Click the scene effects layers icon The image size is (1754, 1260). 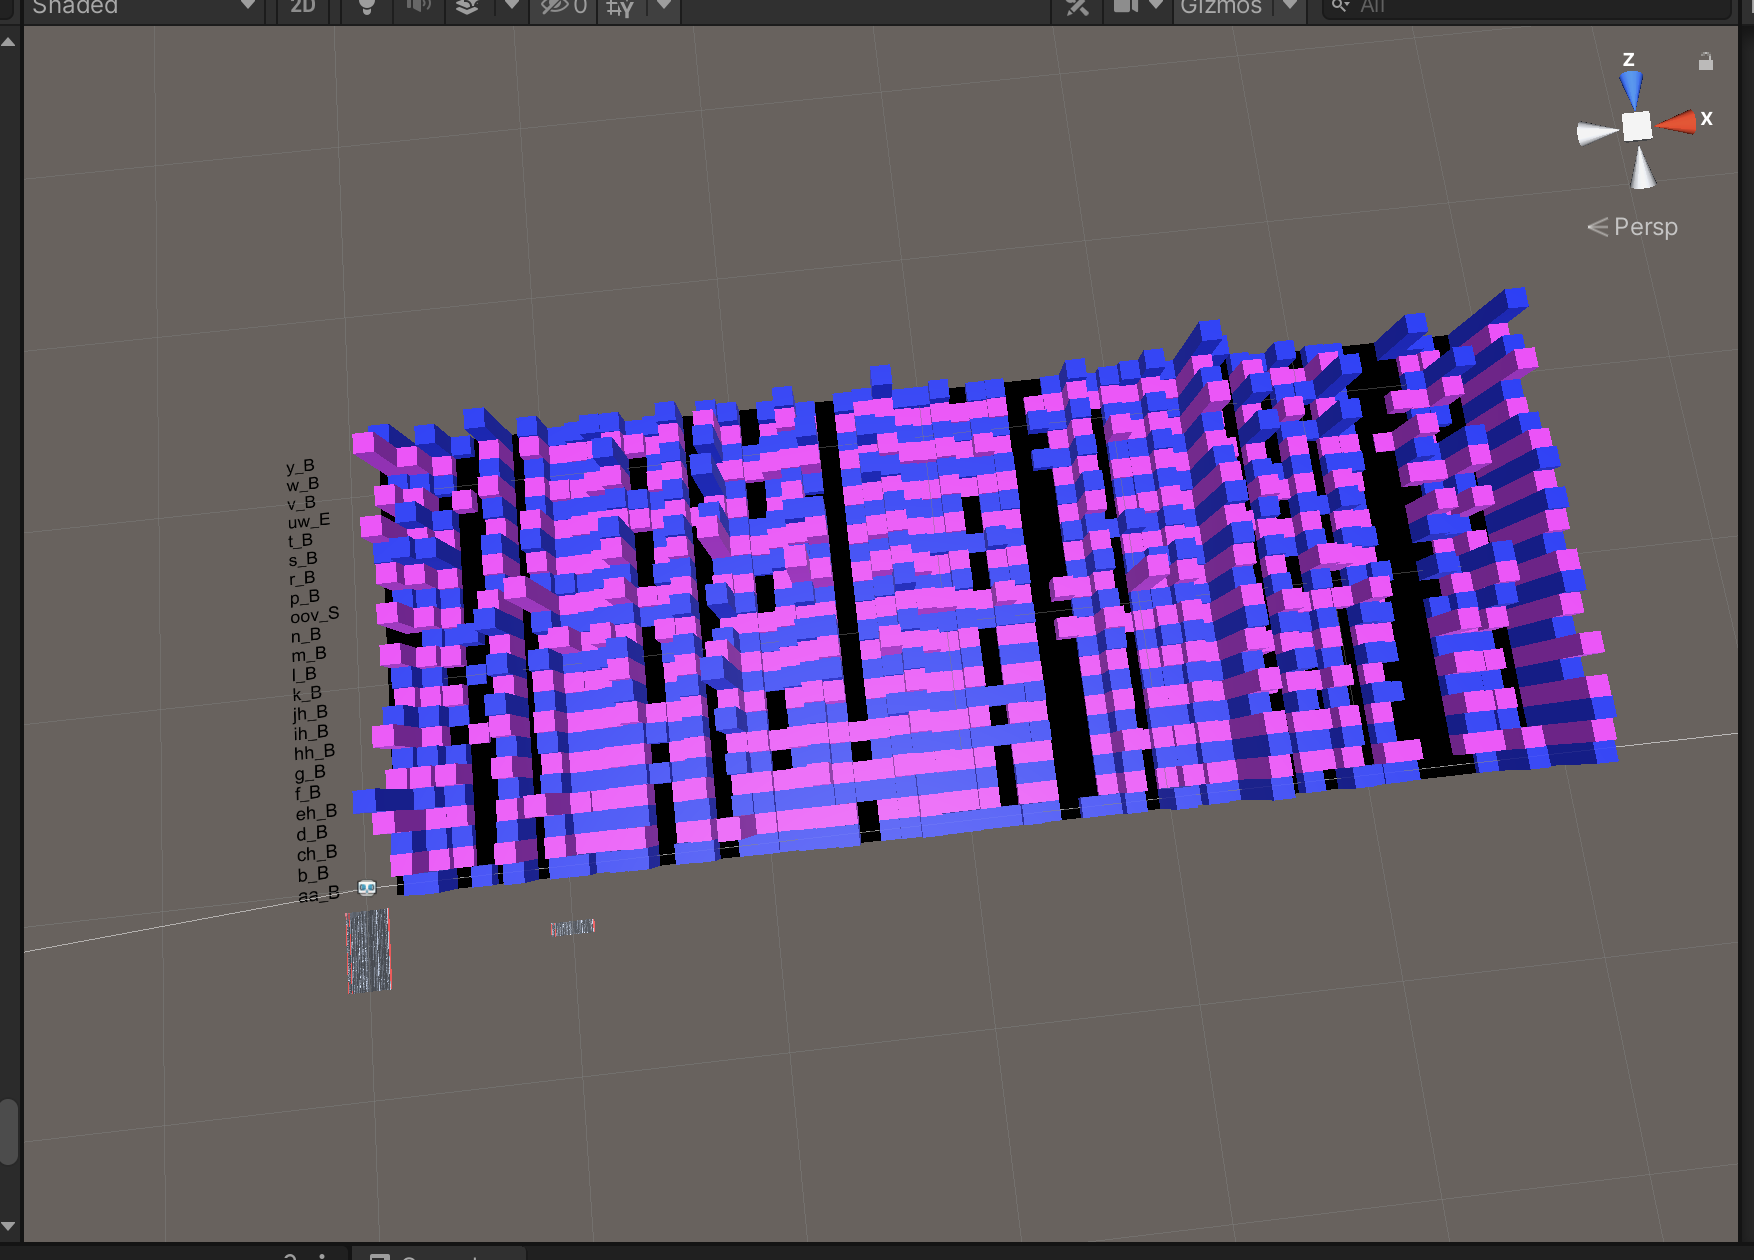(x=467, y=7)
